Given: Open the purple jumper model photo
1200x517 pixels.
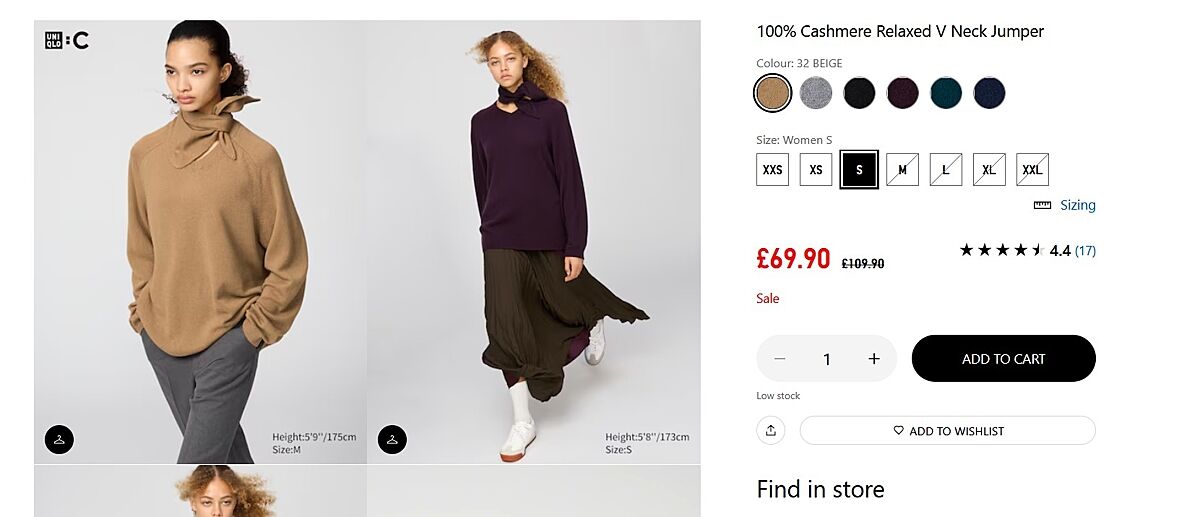Looking at the screenshot, I should (533, 240).
